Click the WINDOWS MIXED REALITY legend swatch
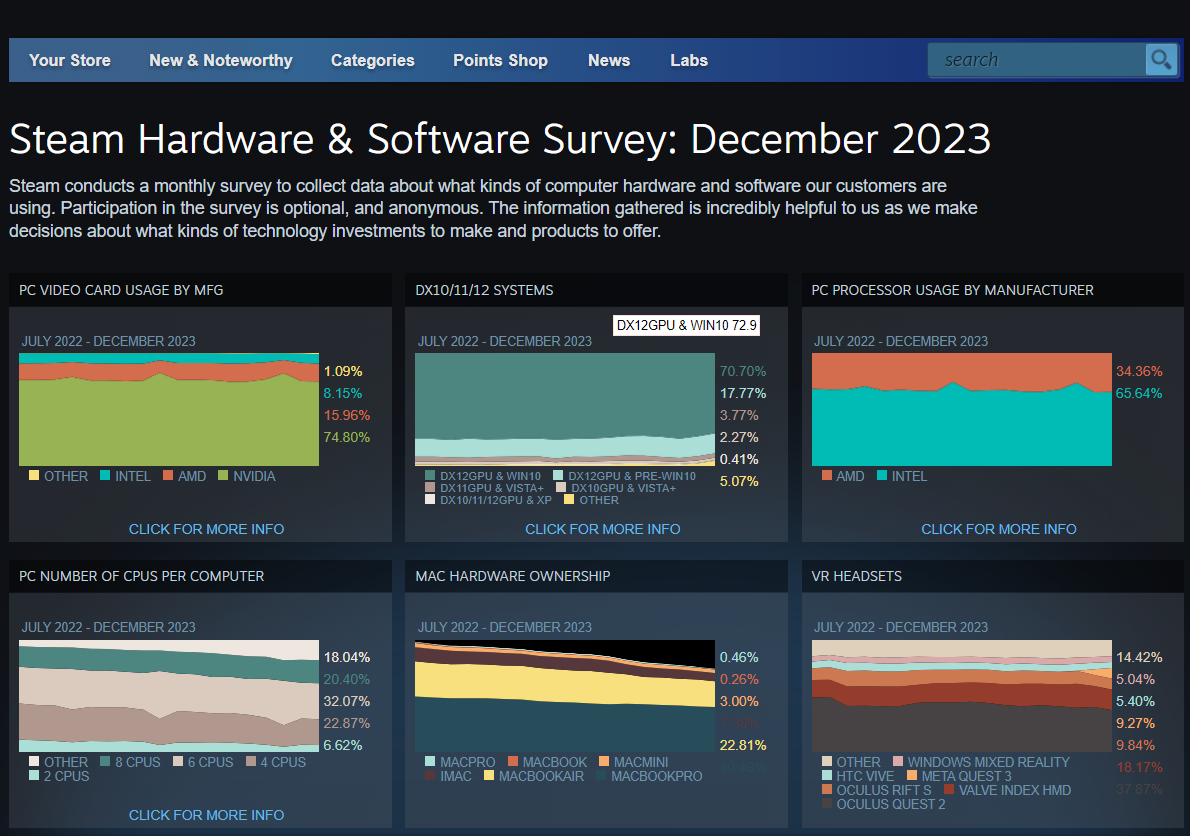 click(x=898, y=762)
